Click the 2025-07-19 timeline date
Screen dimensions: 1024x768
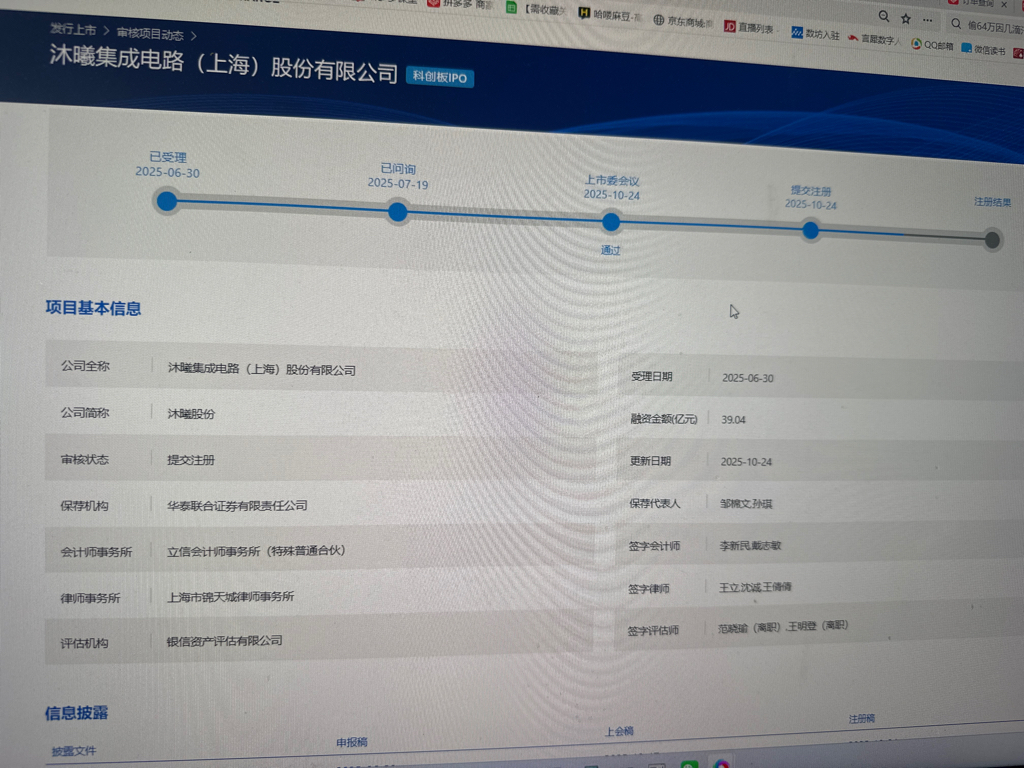click(398, 184)
